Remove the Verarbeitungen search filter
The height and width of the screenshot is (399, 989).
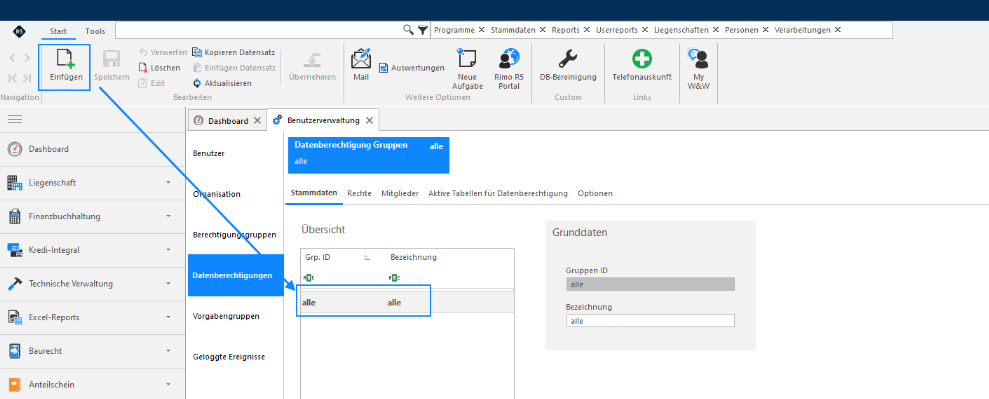pyautogui.click(x=837, y=30)
